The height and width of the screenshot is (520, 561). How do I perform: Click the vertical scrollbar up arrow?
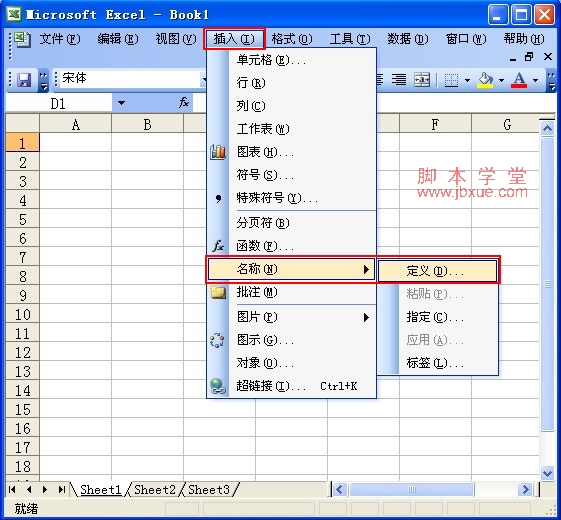pyautogui.click(x=547, y=128)
